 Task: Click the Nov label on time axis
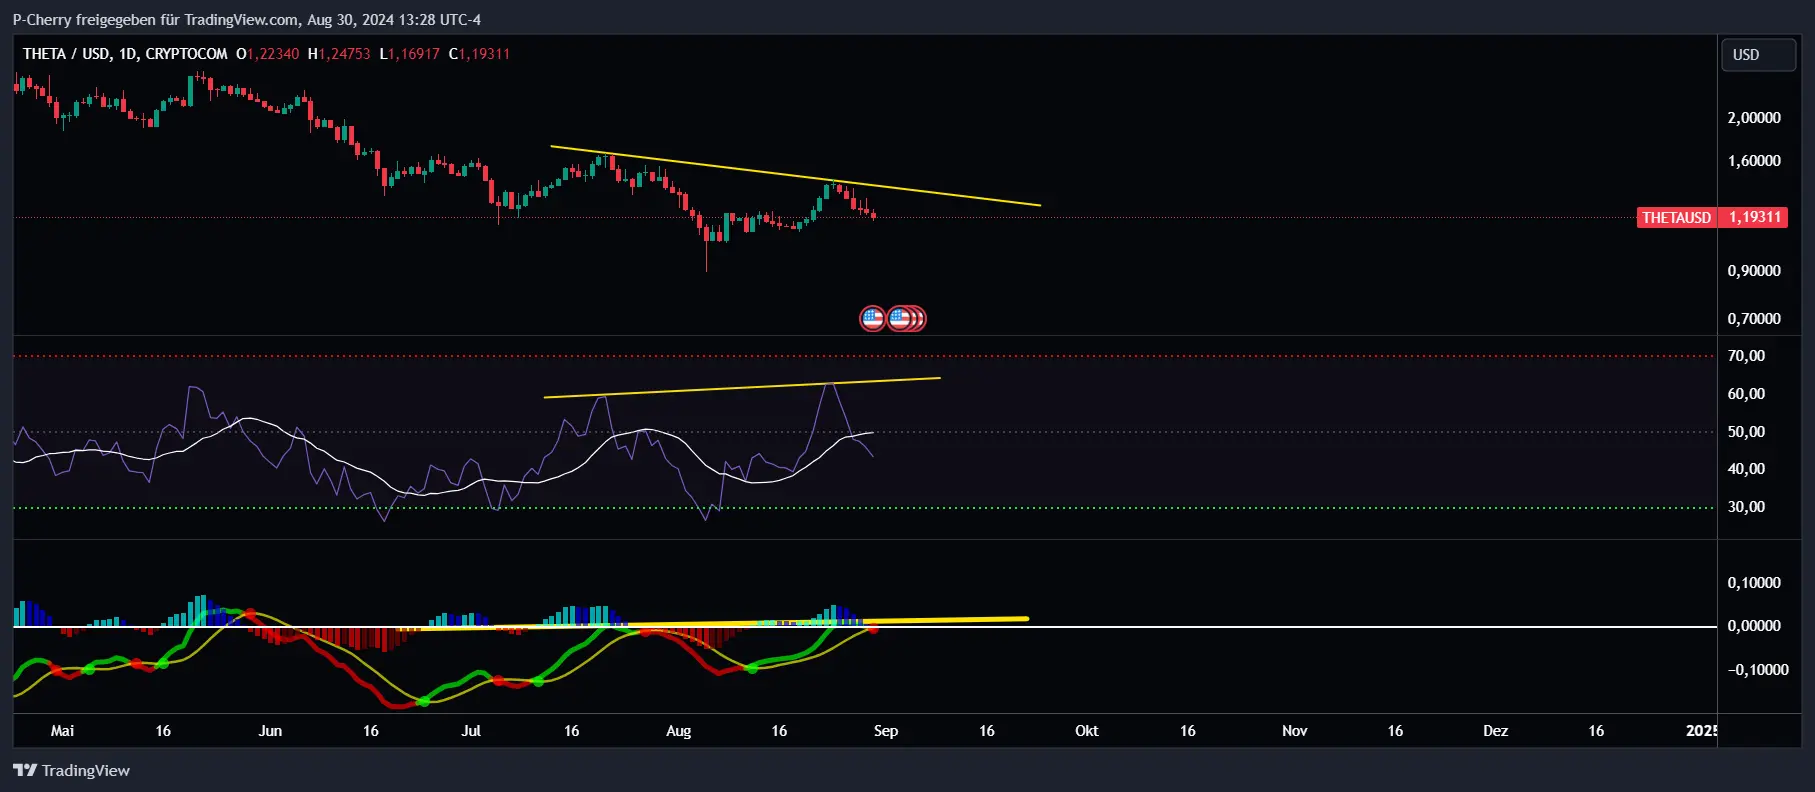click(1294, 731)
